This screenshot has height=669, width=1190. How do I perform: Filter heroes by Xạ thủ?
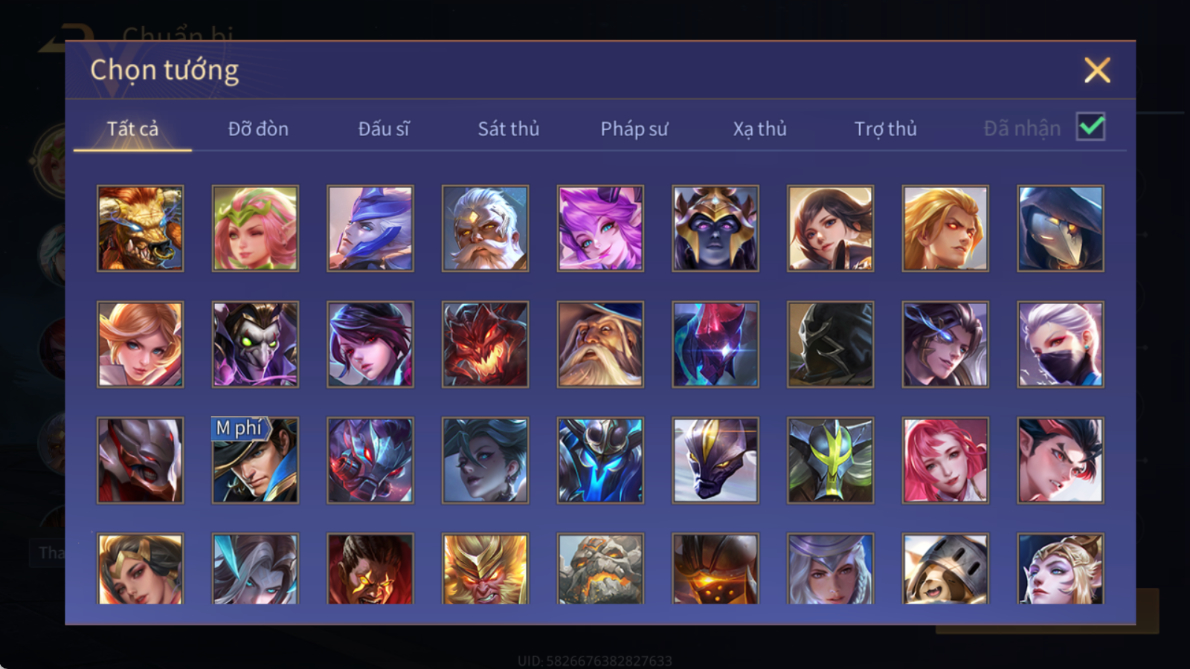[760, 129]
